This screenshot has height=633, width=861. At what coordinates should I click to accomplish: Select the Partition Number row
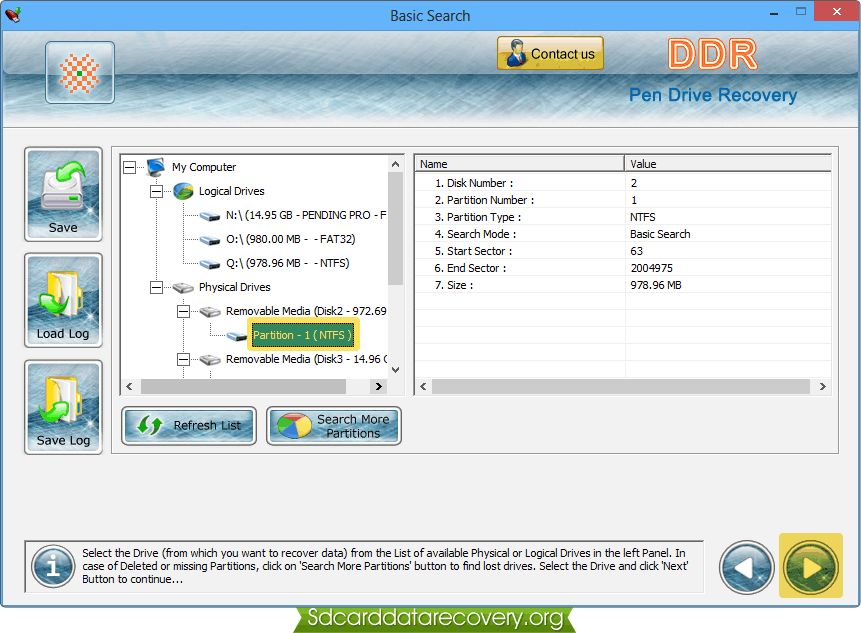pyautogui.click(x=623, y=200)
